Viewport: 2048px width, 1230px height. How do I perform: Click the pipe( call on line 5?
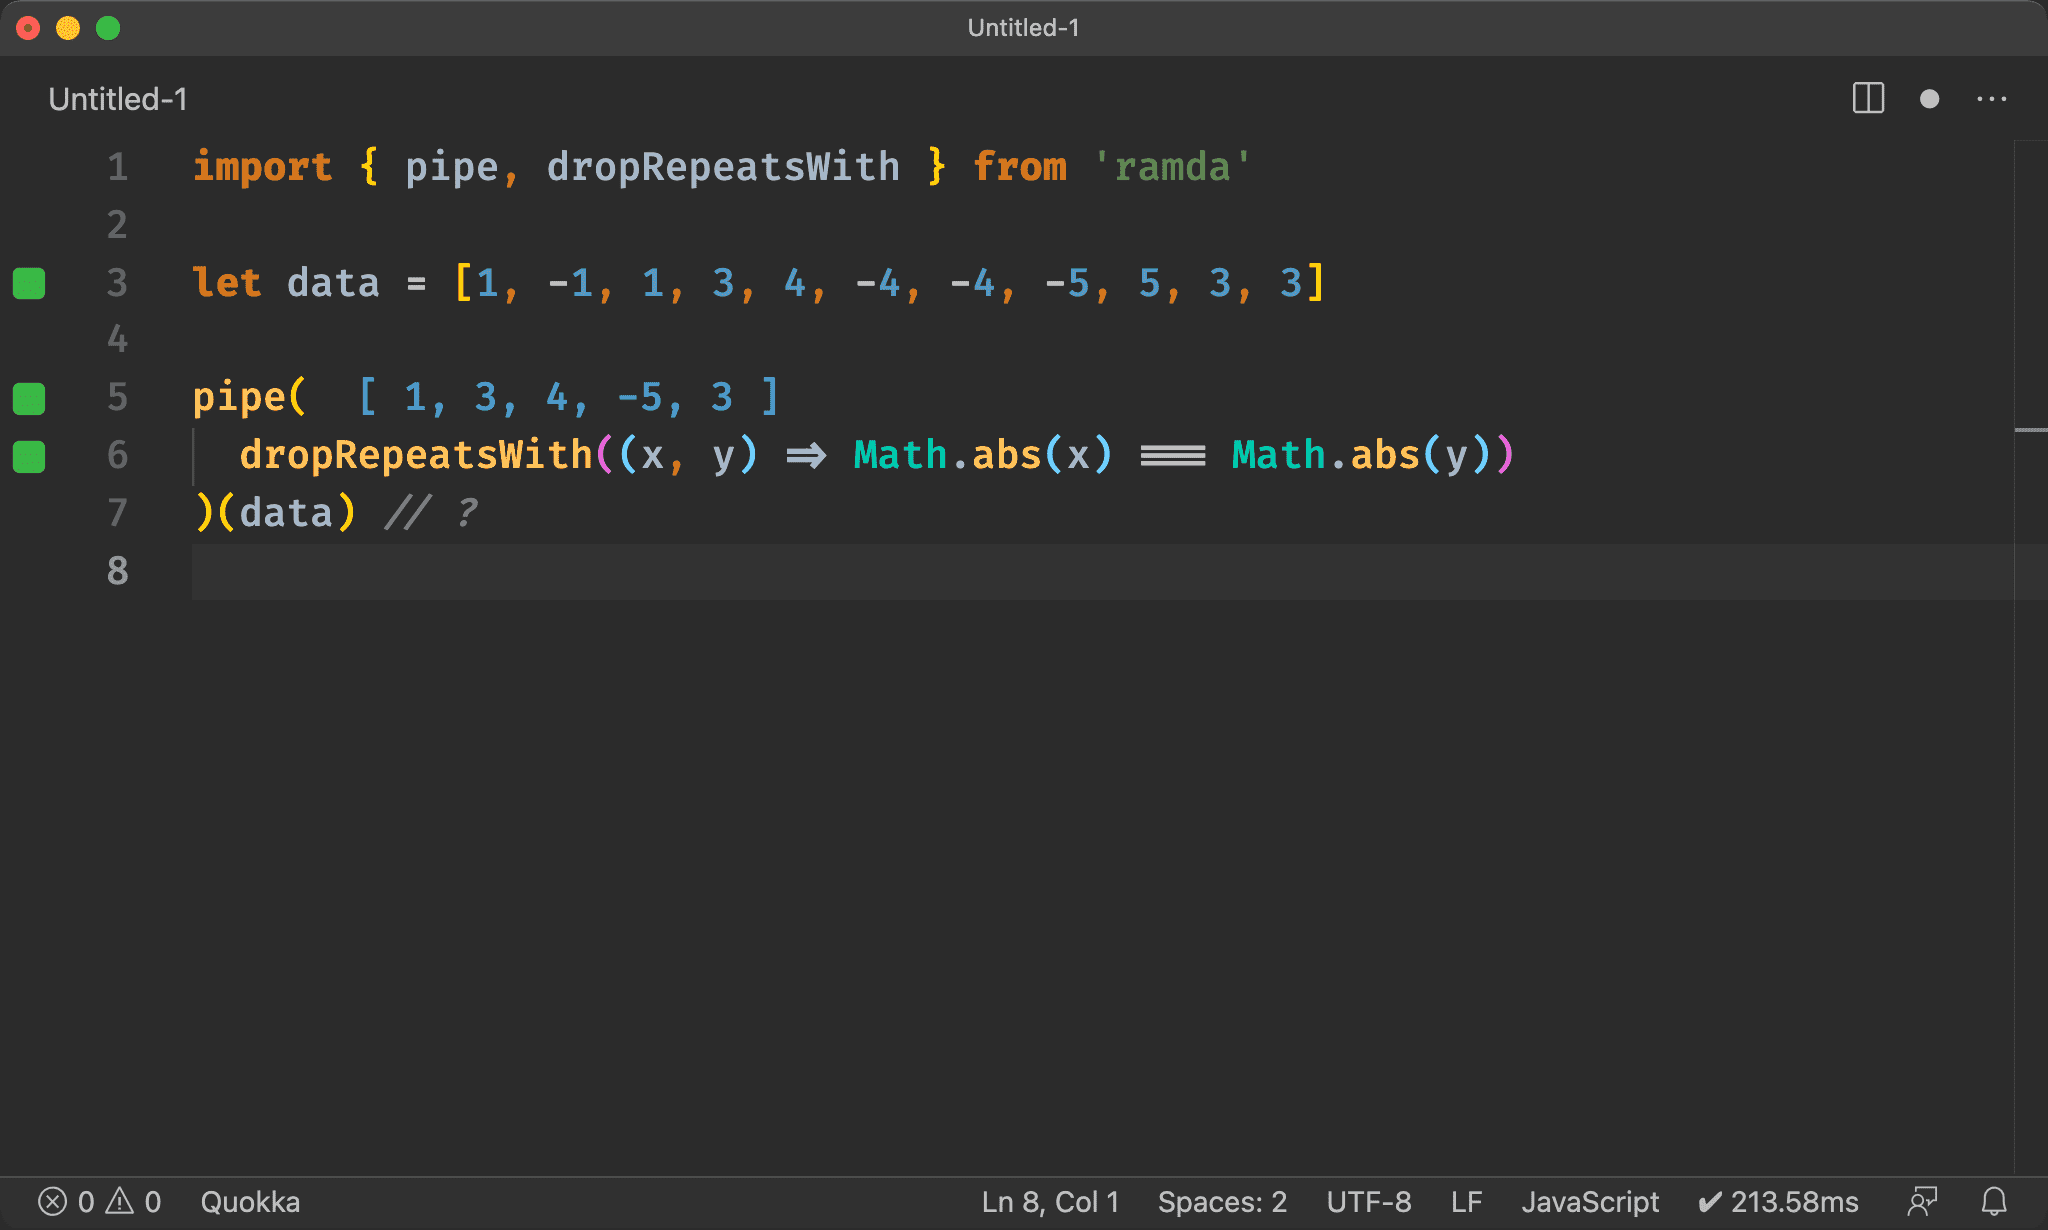pos(249,398)
